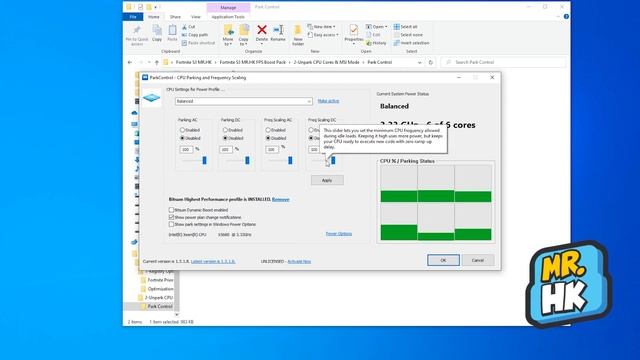Click the Invert selection icon
The image size is (640, 360).
(x=396, y=43)
